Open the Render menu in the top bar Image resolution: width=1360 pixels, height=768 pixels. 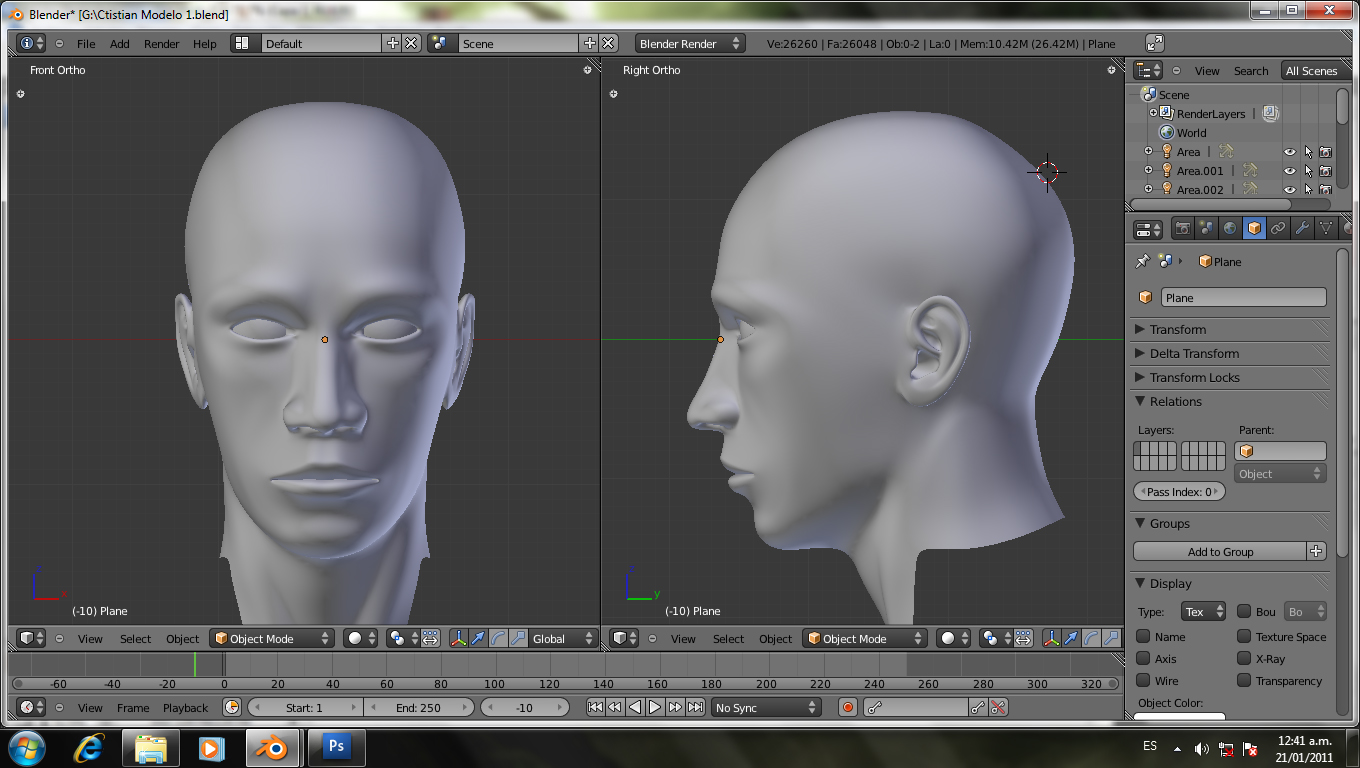pyautogui.click(x=161, y=44)
